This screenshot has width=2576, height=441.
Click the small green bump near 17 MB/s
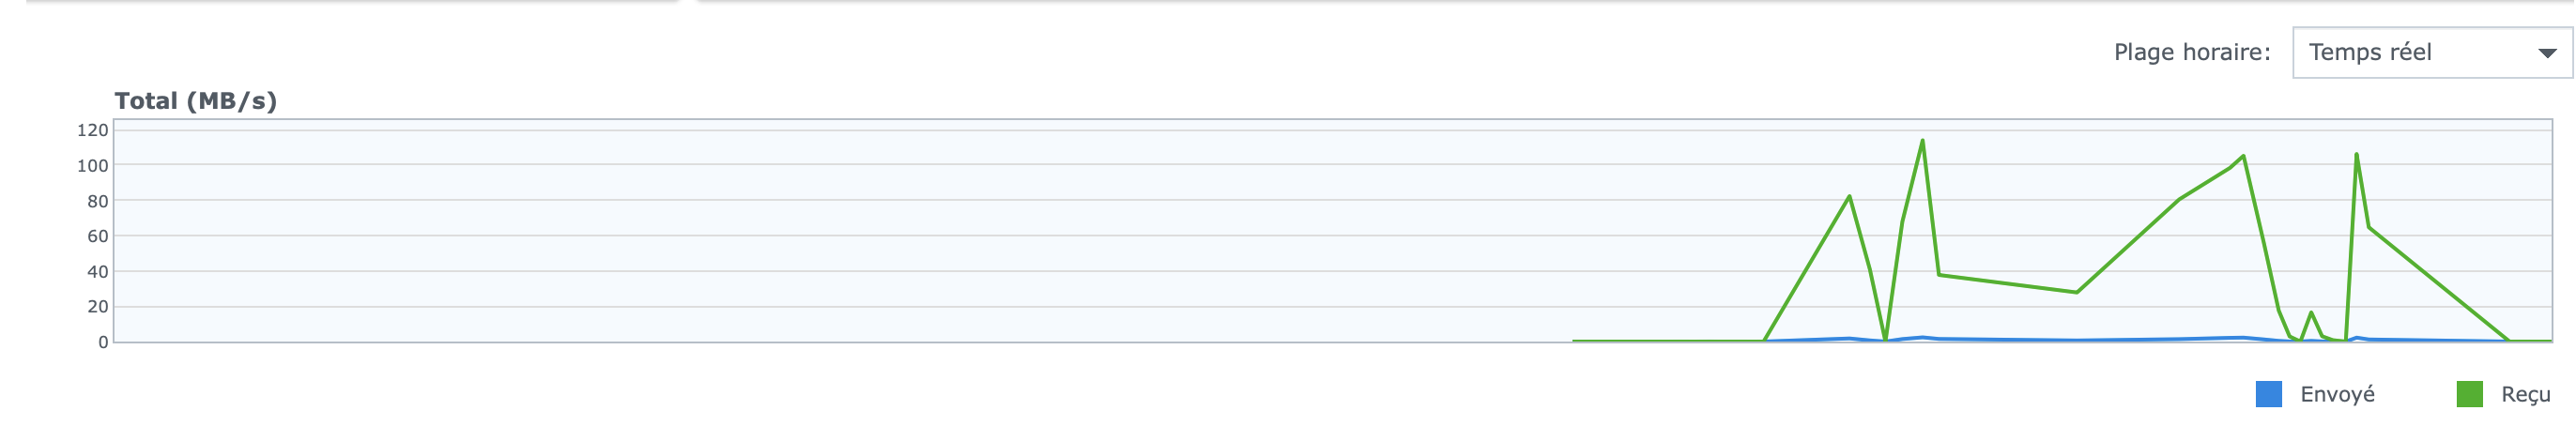[2311, 313]
